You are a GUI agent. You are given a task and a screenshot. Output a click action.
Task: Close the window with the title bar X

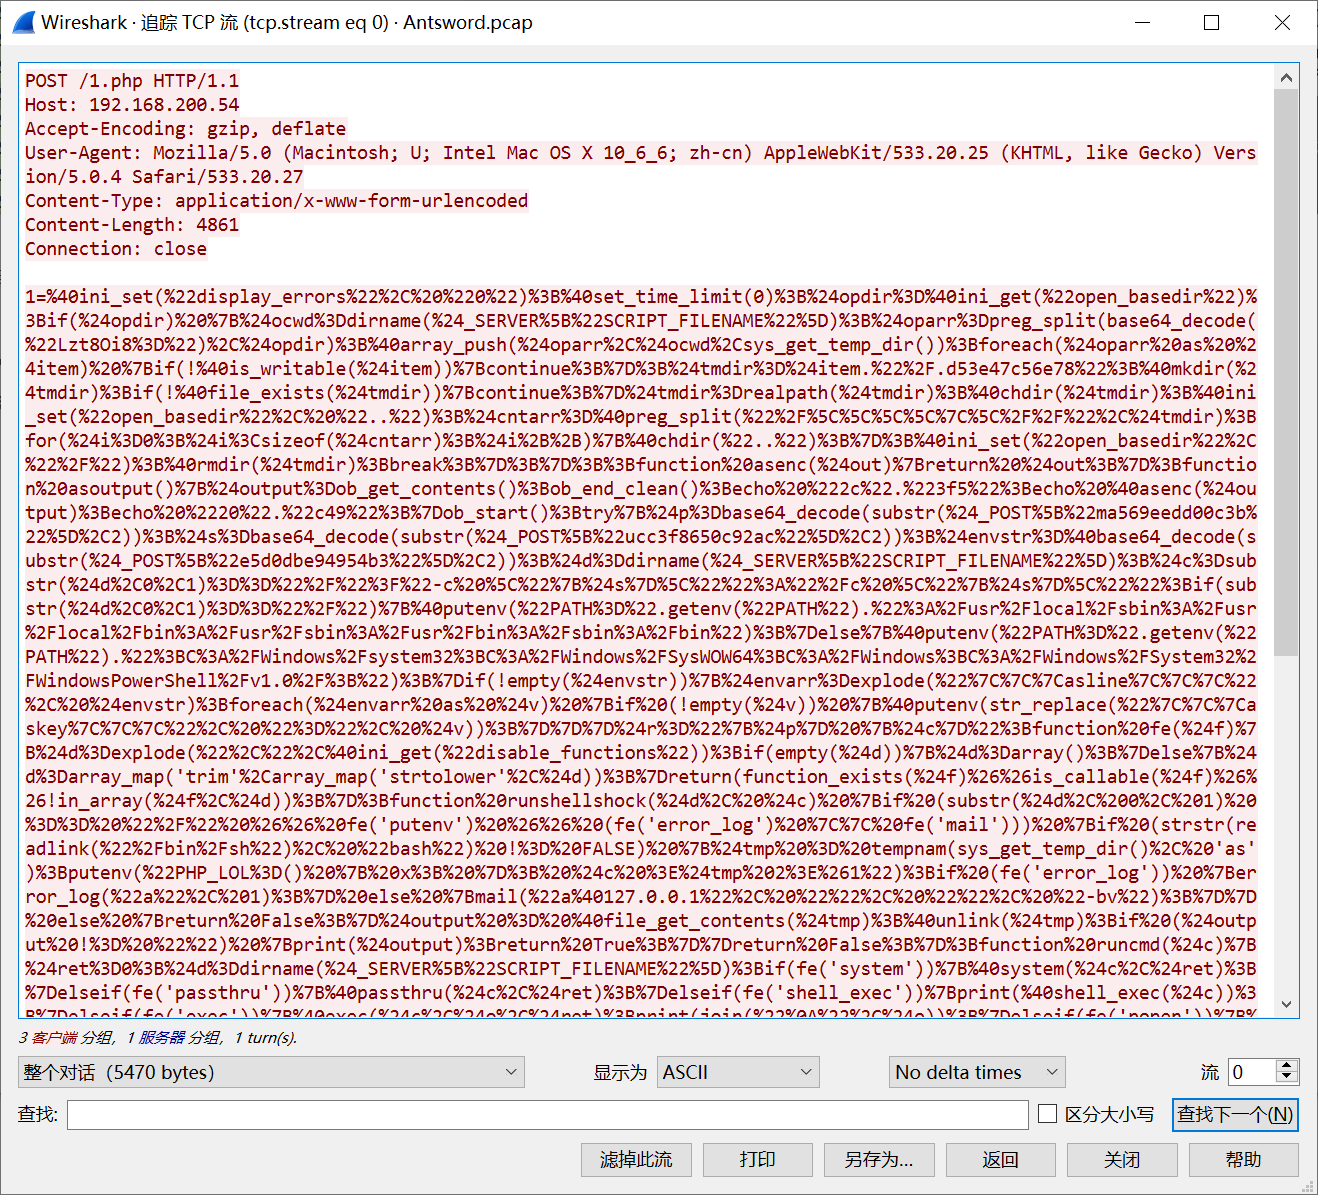pyautogui.click(x=1282, y=22)
